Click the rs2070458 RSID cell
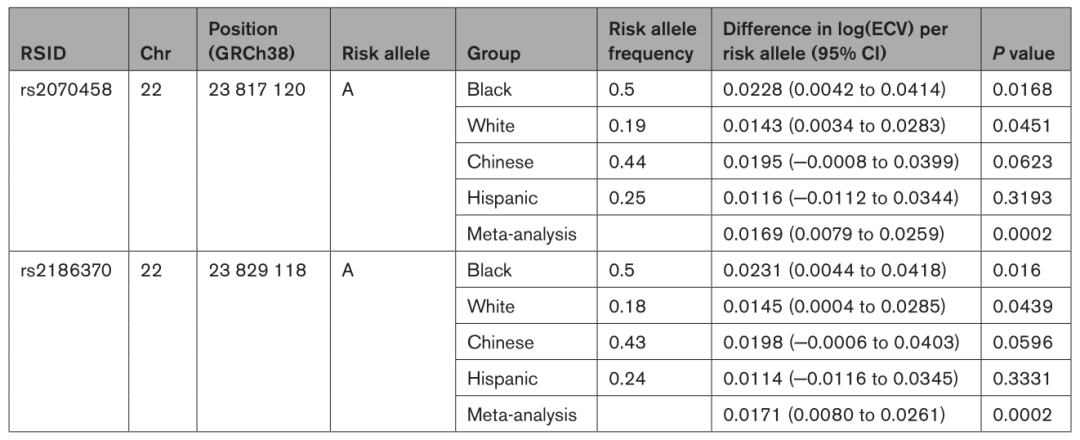The width and height of the screenshot is (1080, 440). [x=66, y=90]
